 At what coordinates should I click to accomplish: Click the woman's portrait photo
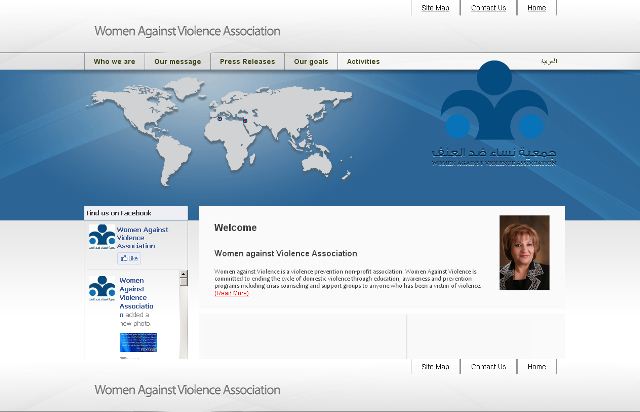pyautogui.click(x=524, y=253)
